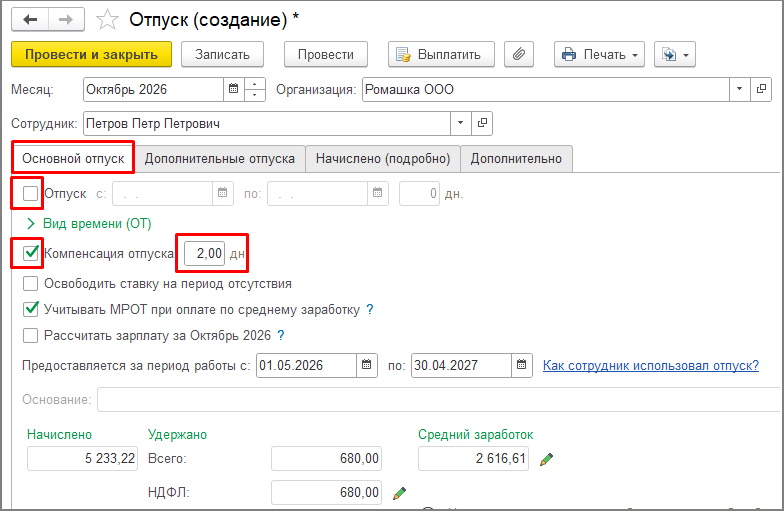Click the Сотрудник field Петров Петр Петрович
This screenshot has height=511, width=784.
click(x=267, y=124)
